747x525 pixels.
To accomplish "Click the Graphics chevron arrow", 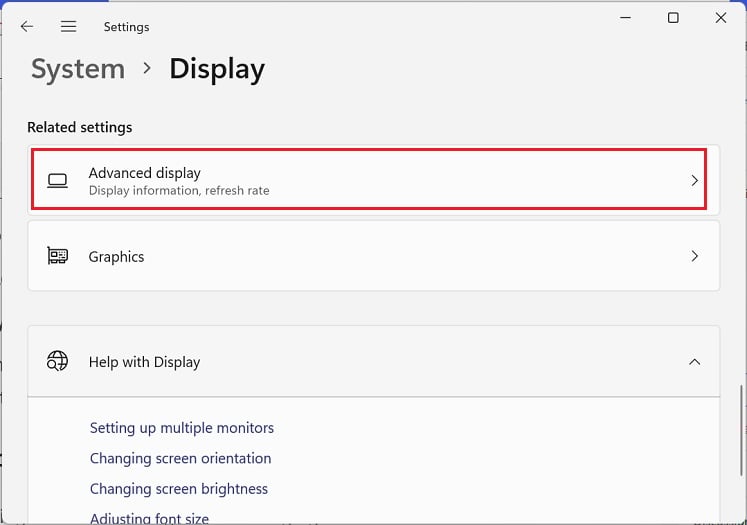I will click(x=695, y=256).
